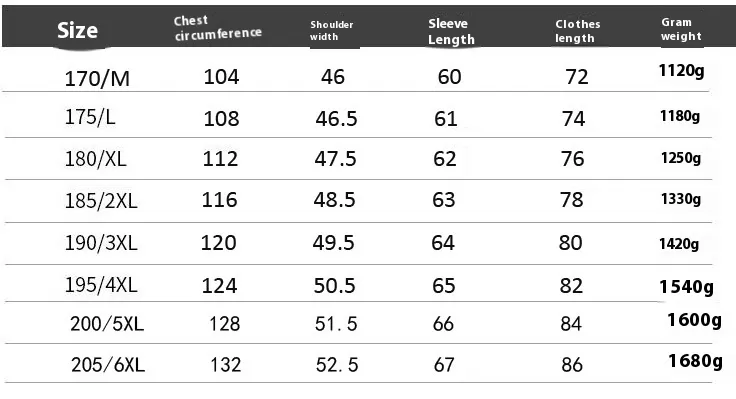
Task: Click the 200/5XL size label
Action: click(x=107, y=324)
